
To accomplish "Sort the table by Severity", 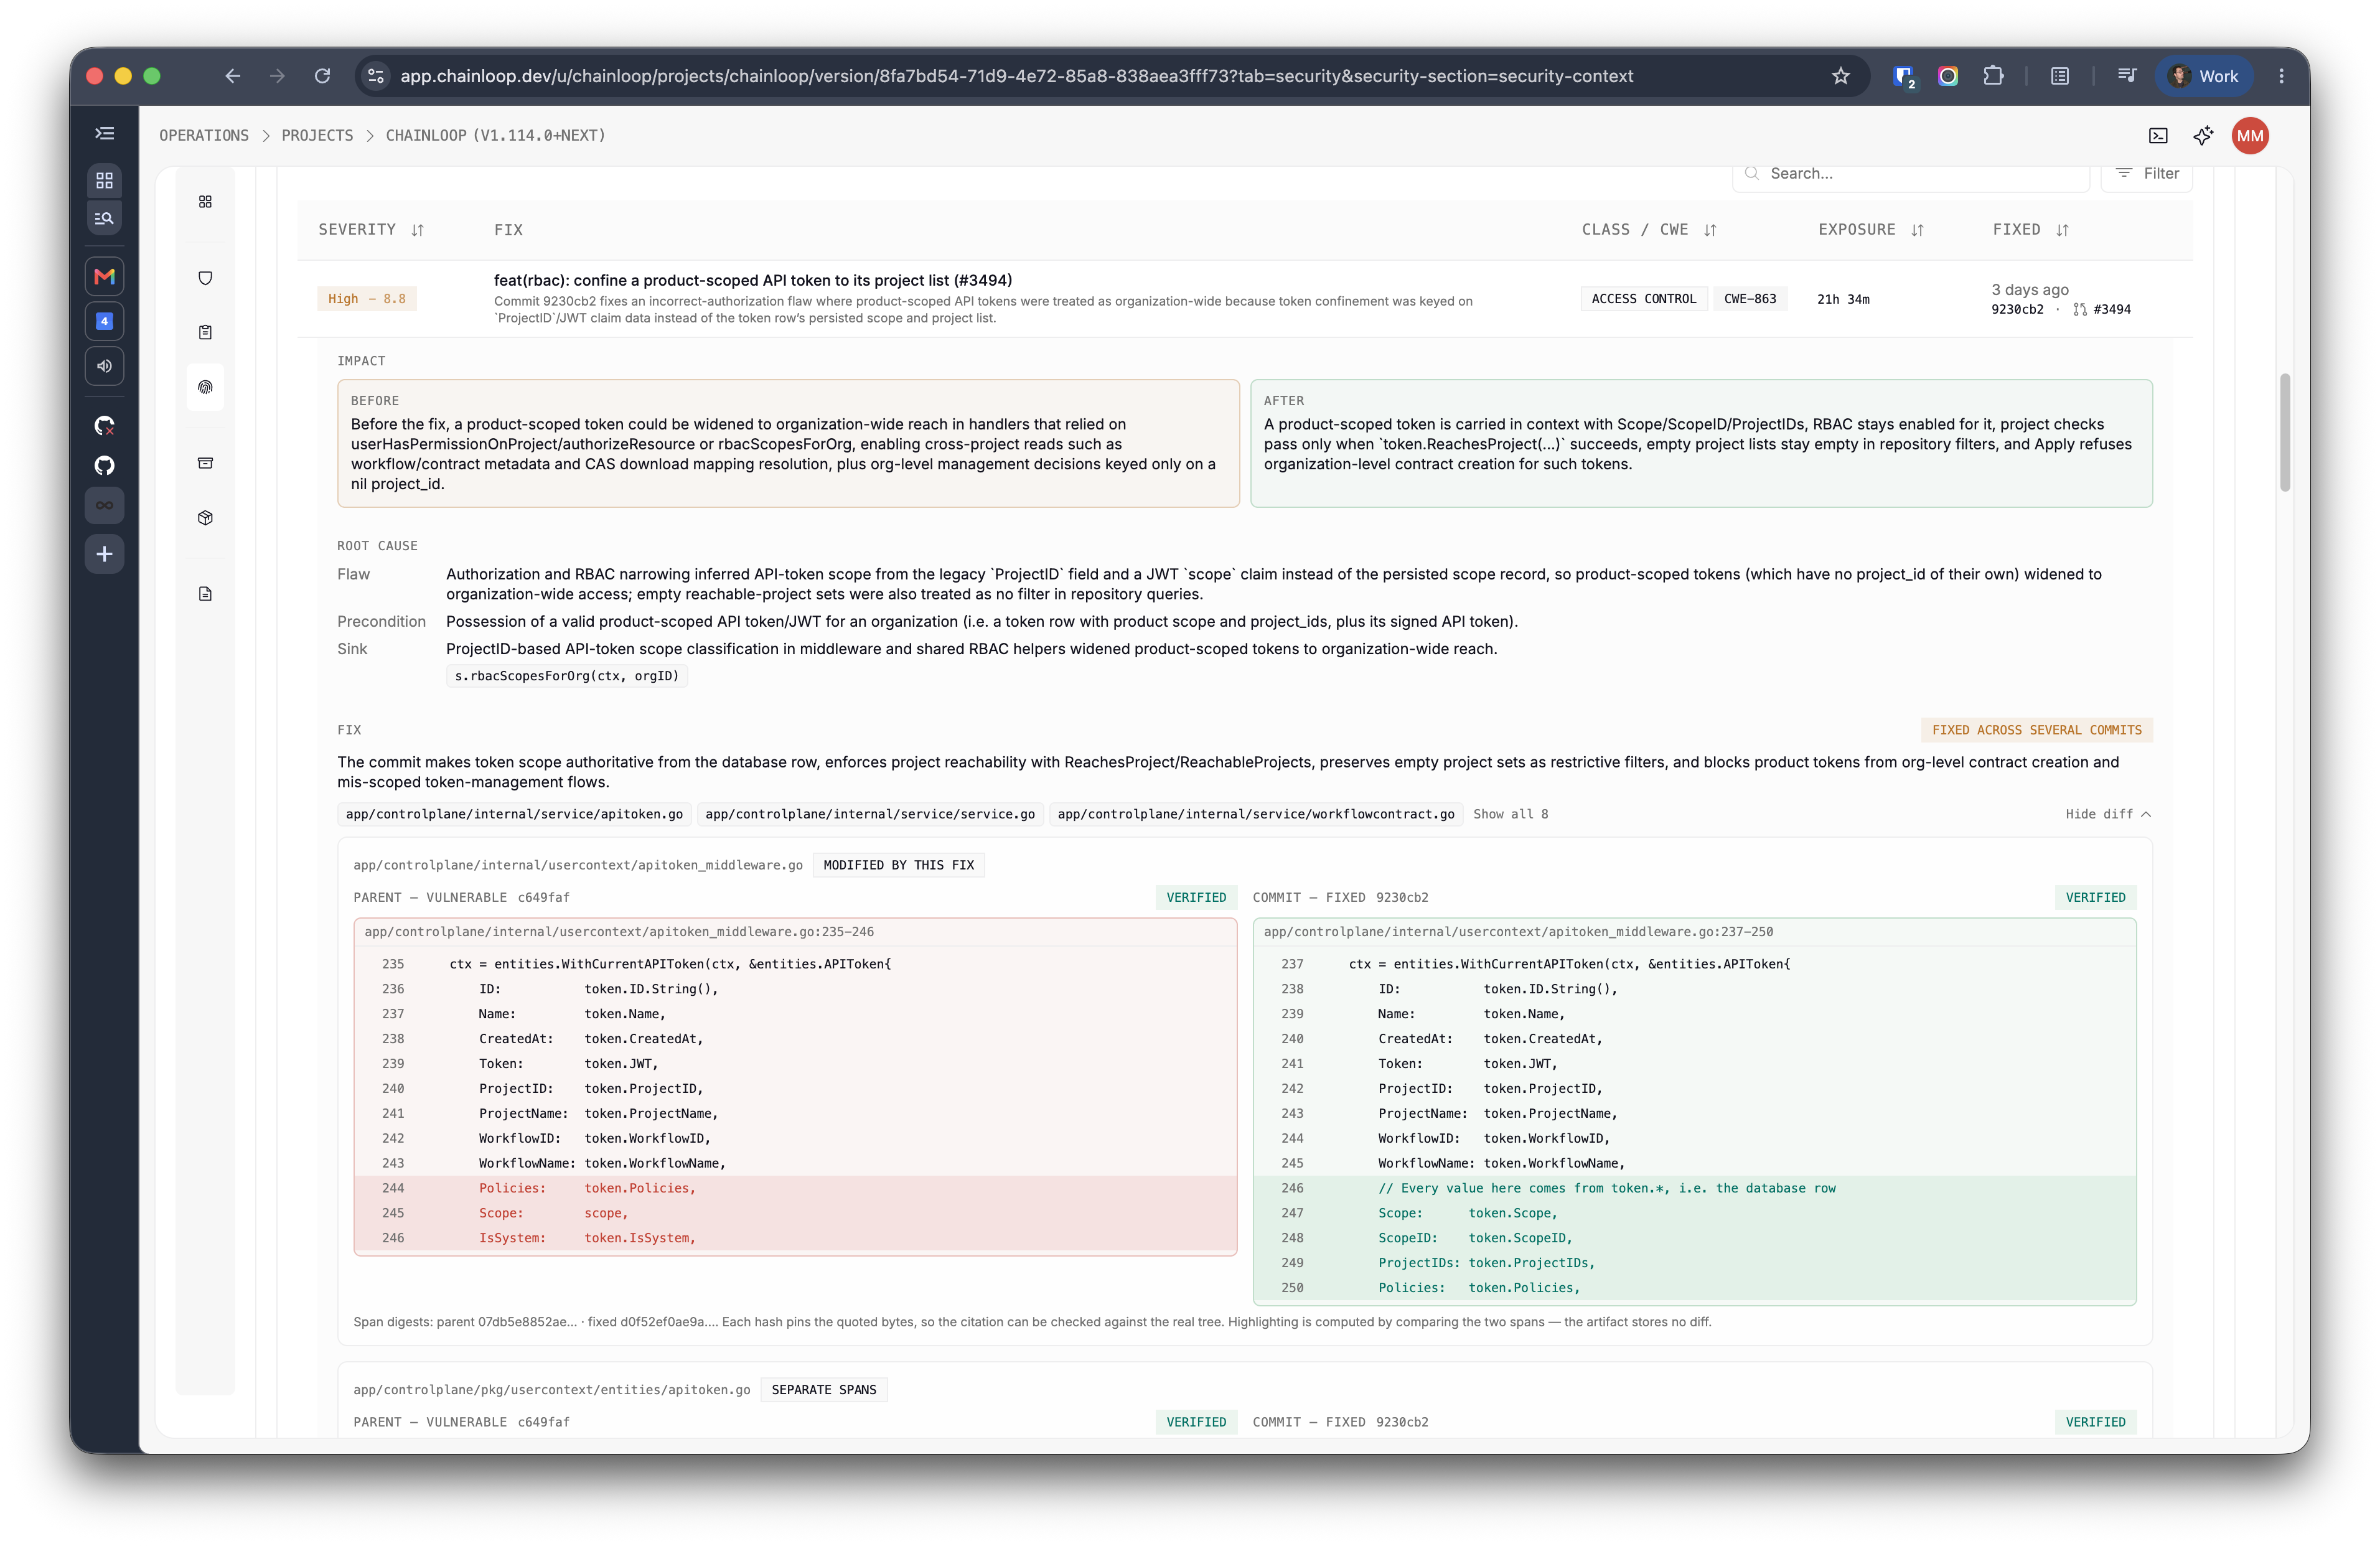I will (371, 230).
